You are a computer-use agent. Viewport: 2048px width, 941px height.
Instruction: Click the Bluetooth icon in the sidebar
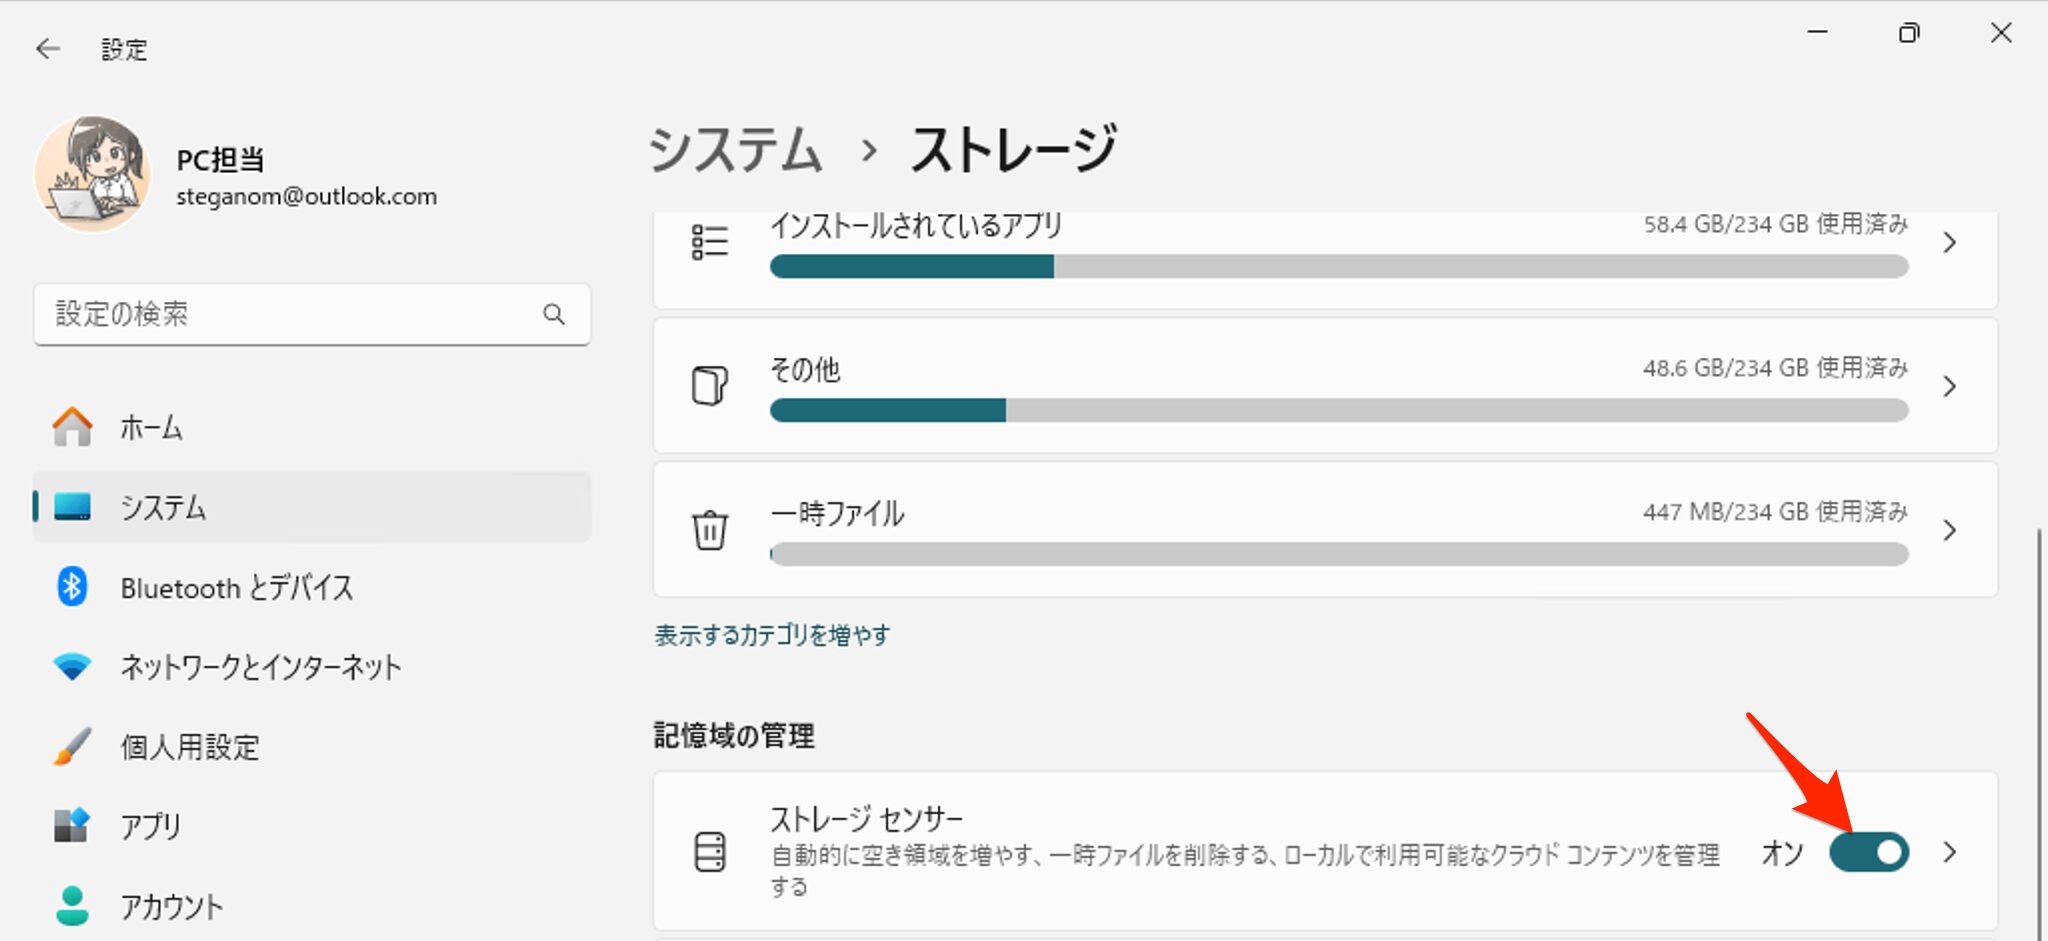tap(72, 587)
